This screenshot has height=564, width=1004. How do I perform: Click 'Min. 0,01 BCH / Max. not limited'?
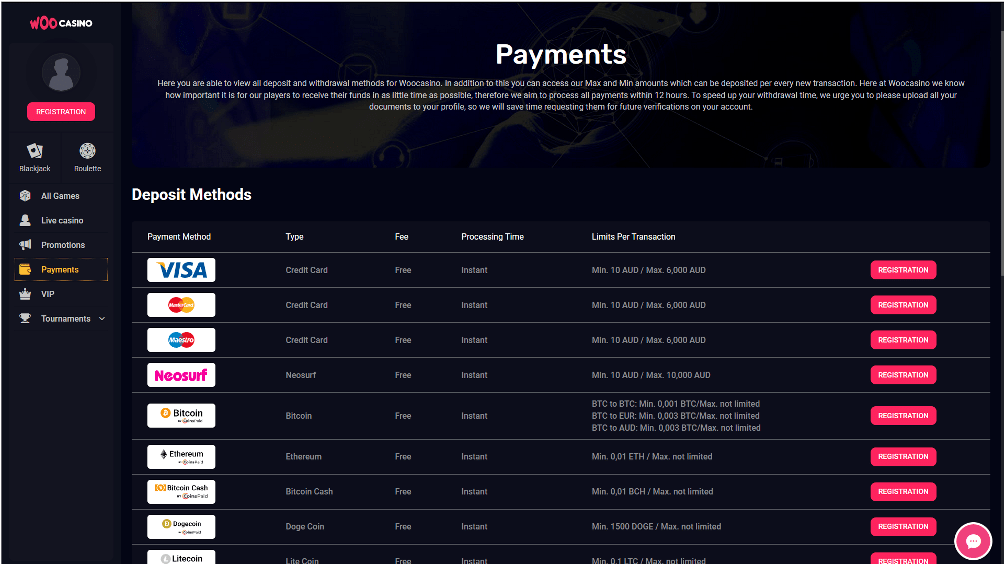pos(652,492)
